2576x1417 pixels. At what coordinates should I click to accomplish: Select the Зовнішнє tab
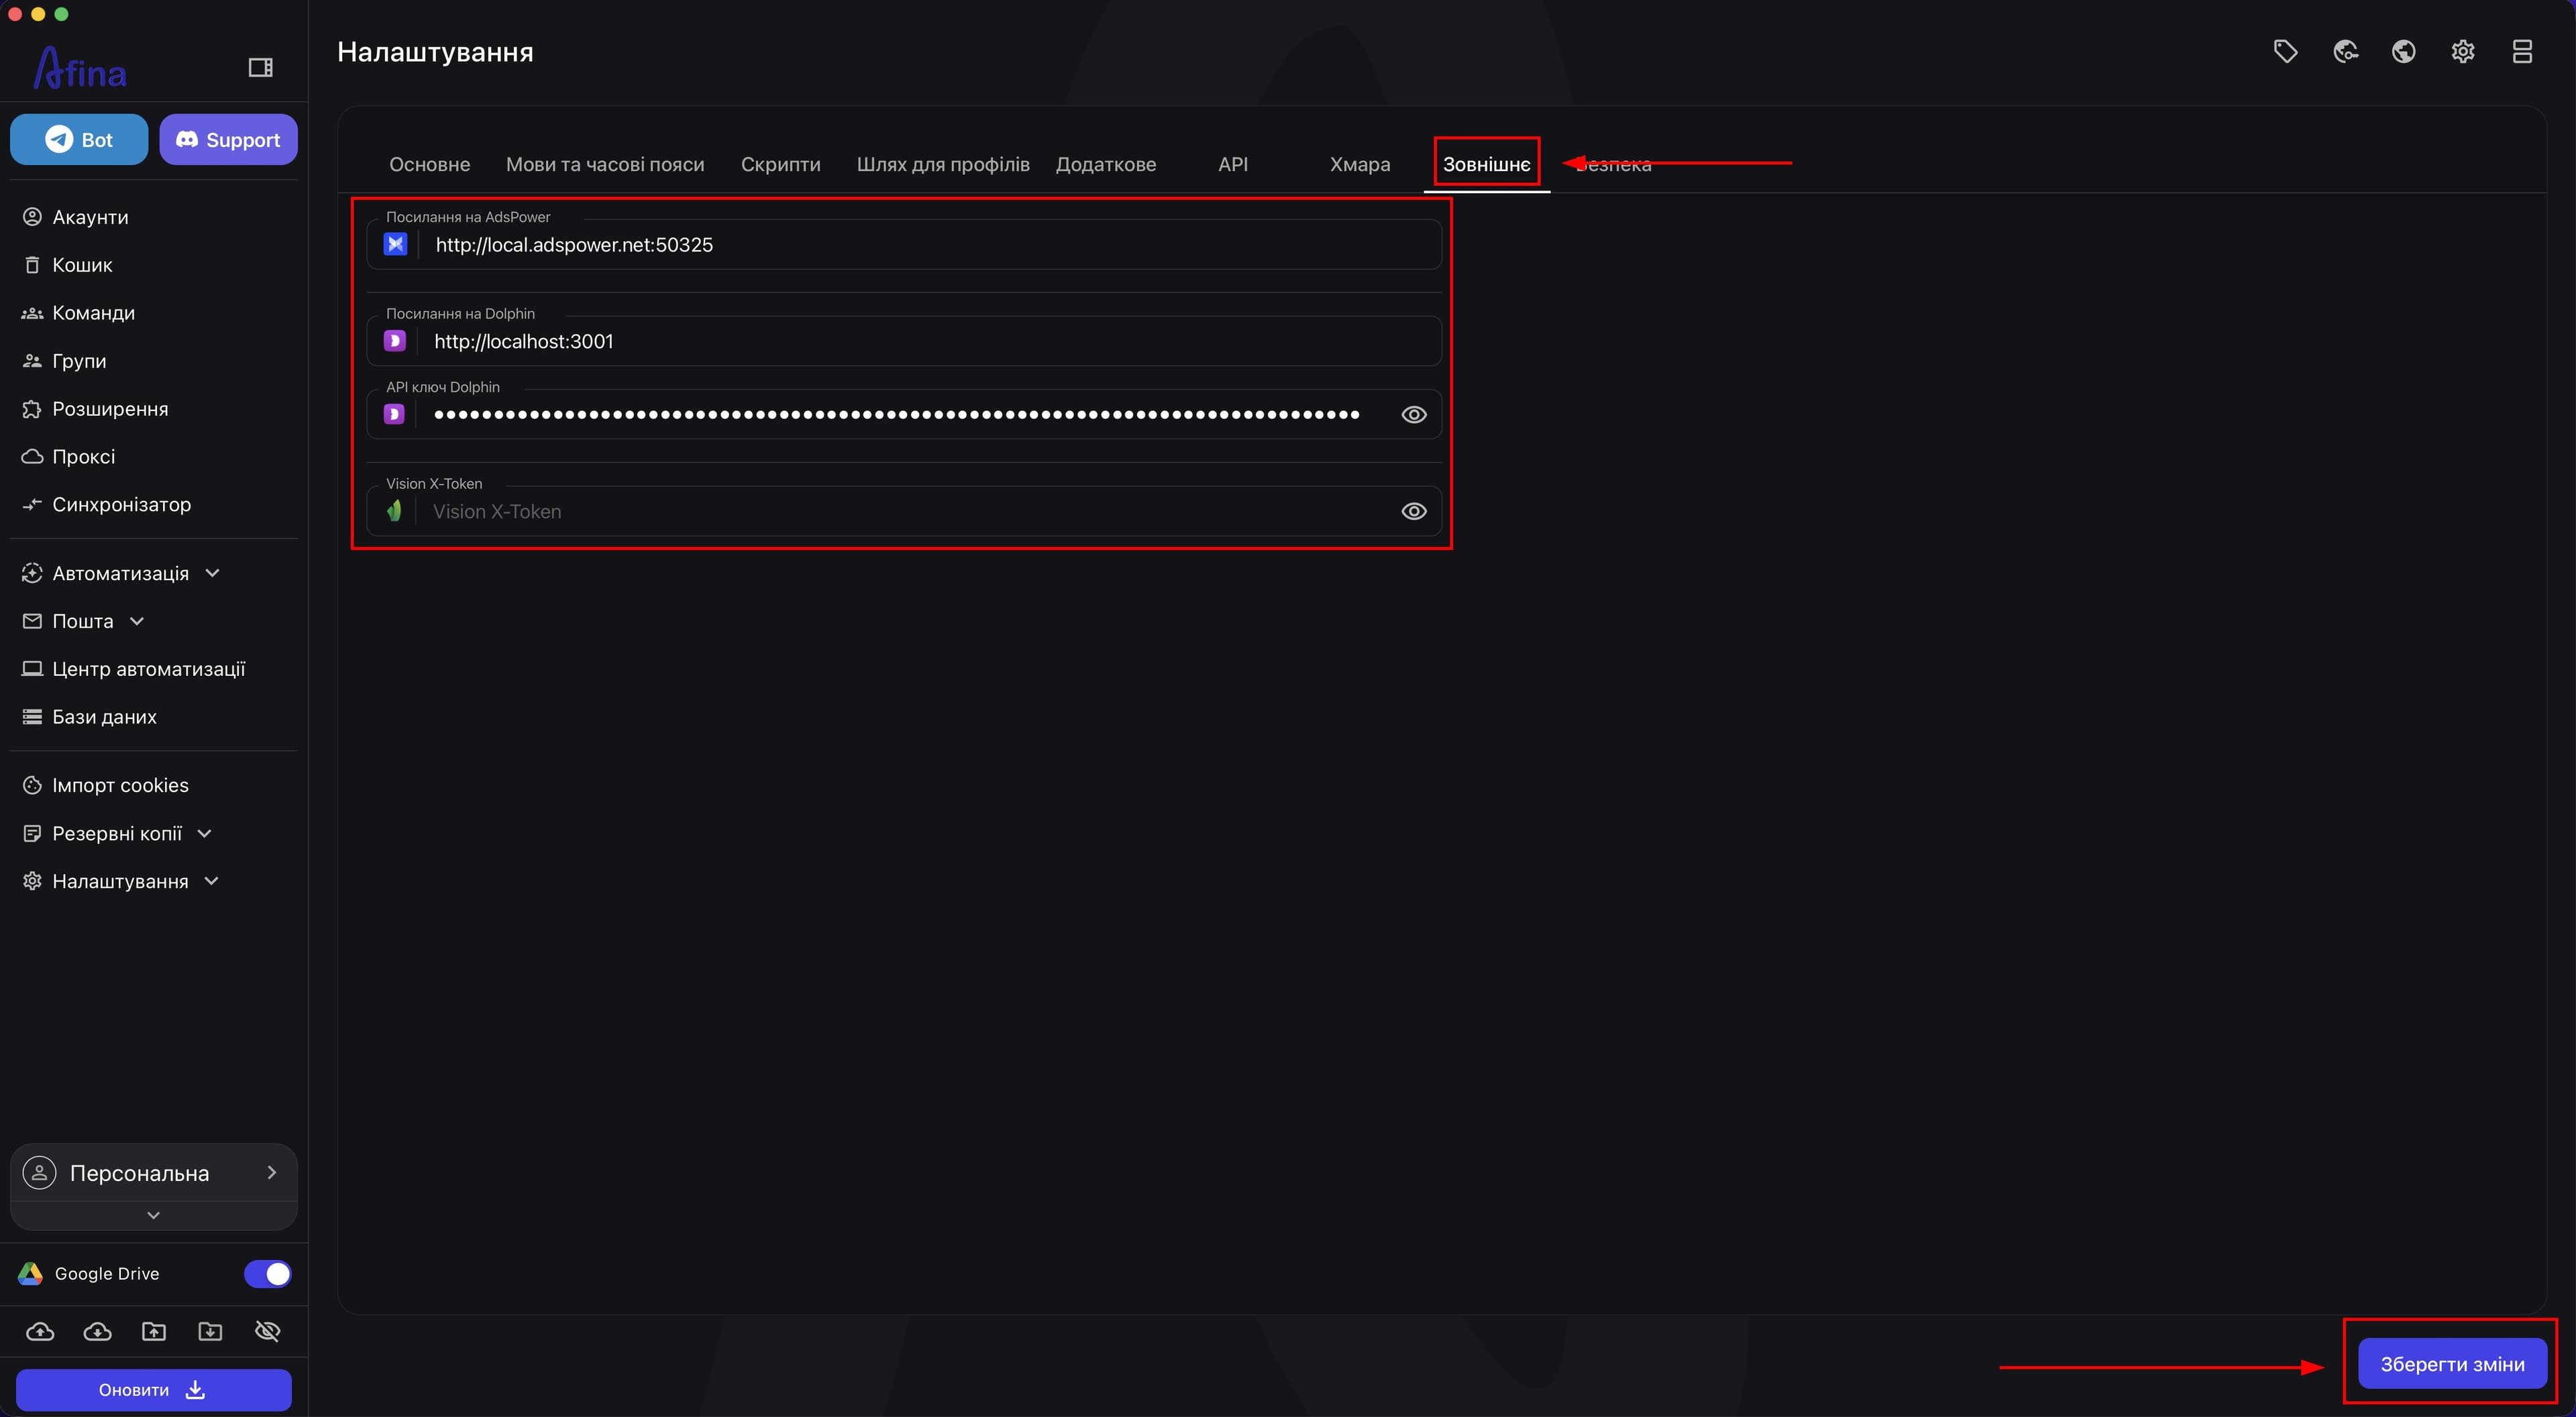tap(1486, 164)
